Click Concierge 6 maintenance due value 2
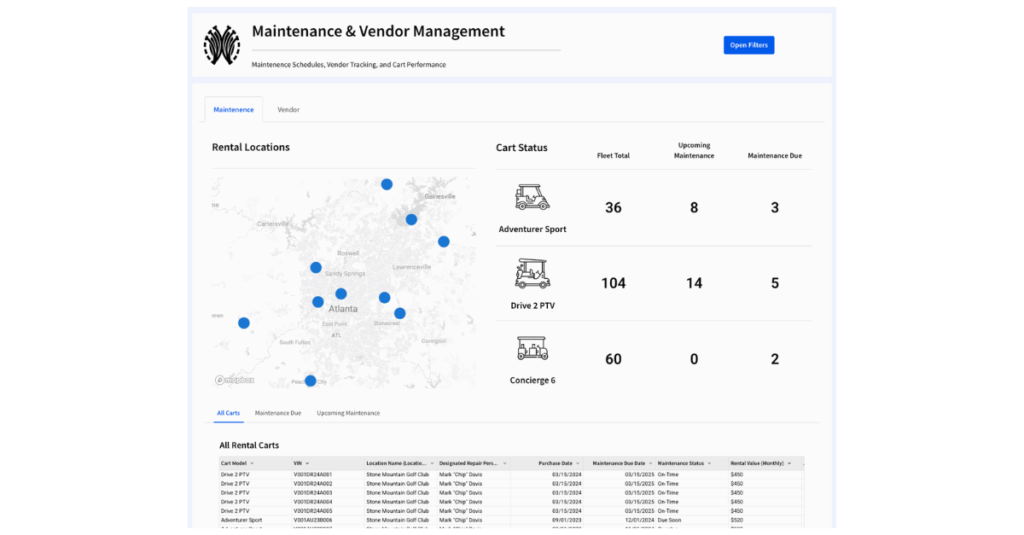 [x=775, y=359]
